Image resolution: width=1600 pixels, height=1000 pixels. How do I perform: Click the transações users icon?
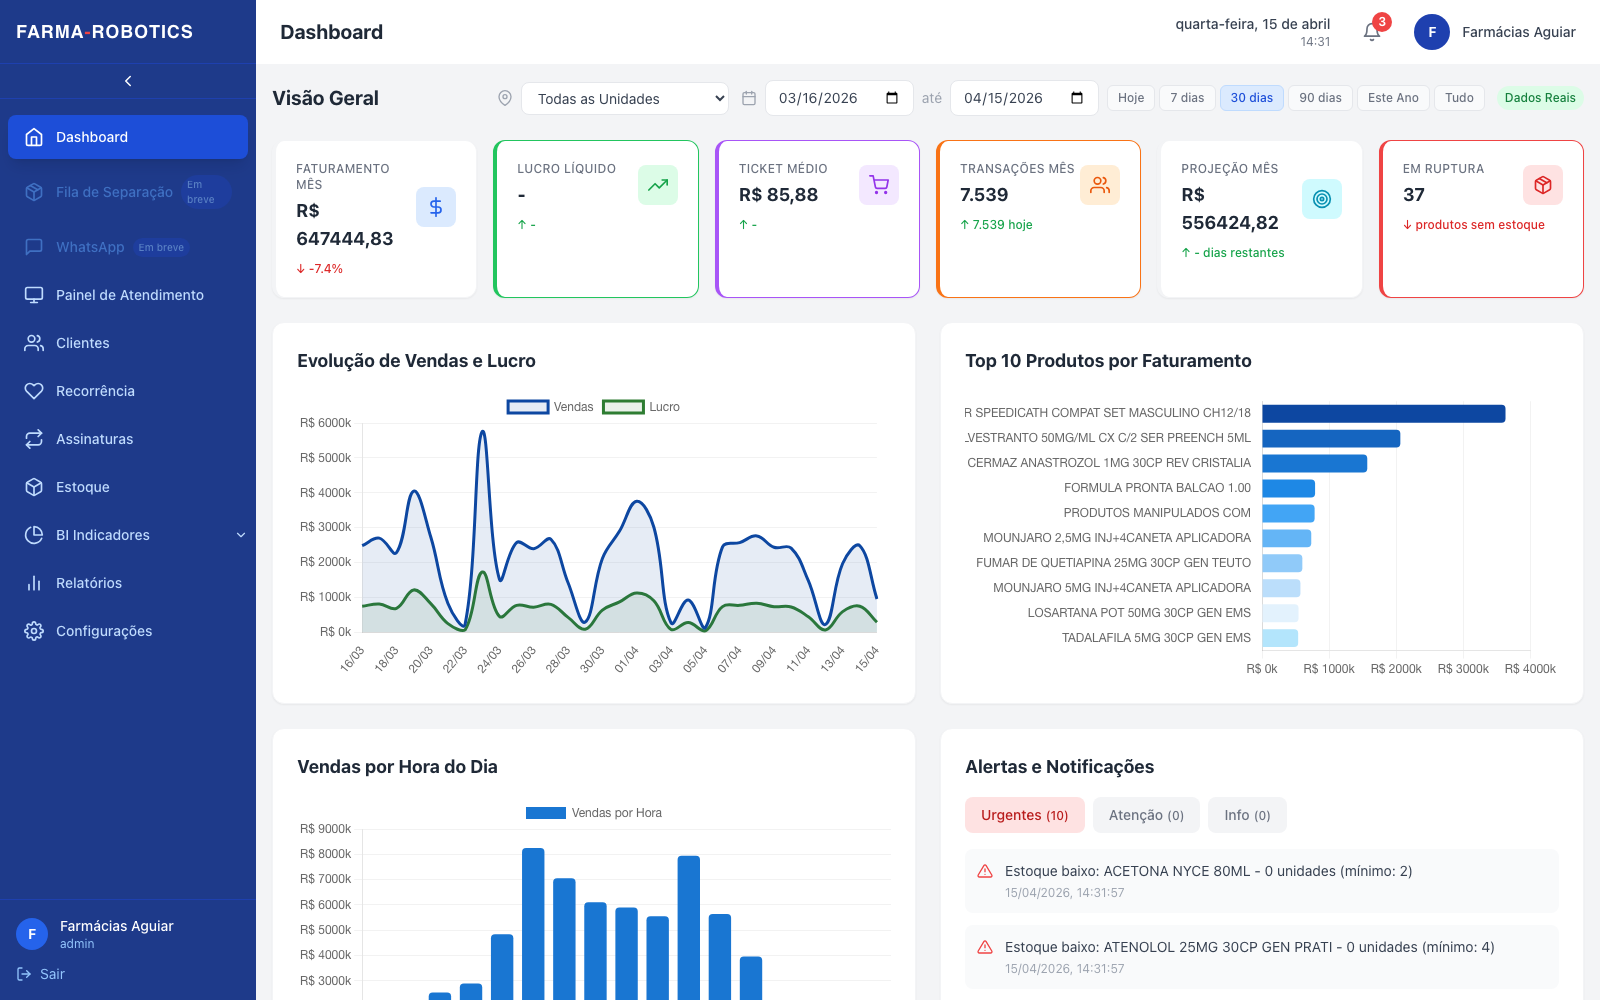1100,185
